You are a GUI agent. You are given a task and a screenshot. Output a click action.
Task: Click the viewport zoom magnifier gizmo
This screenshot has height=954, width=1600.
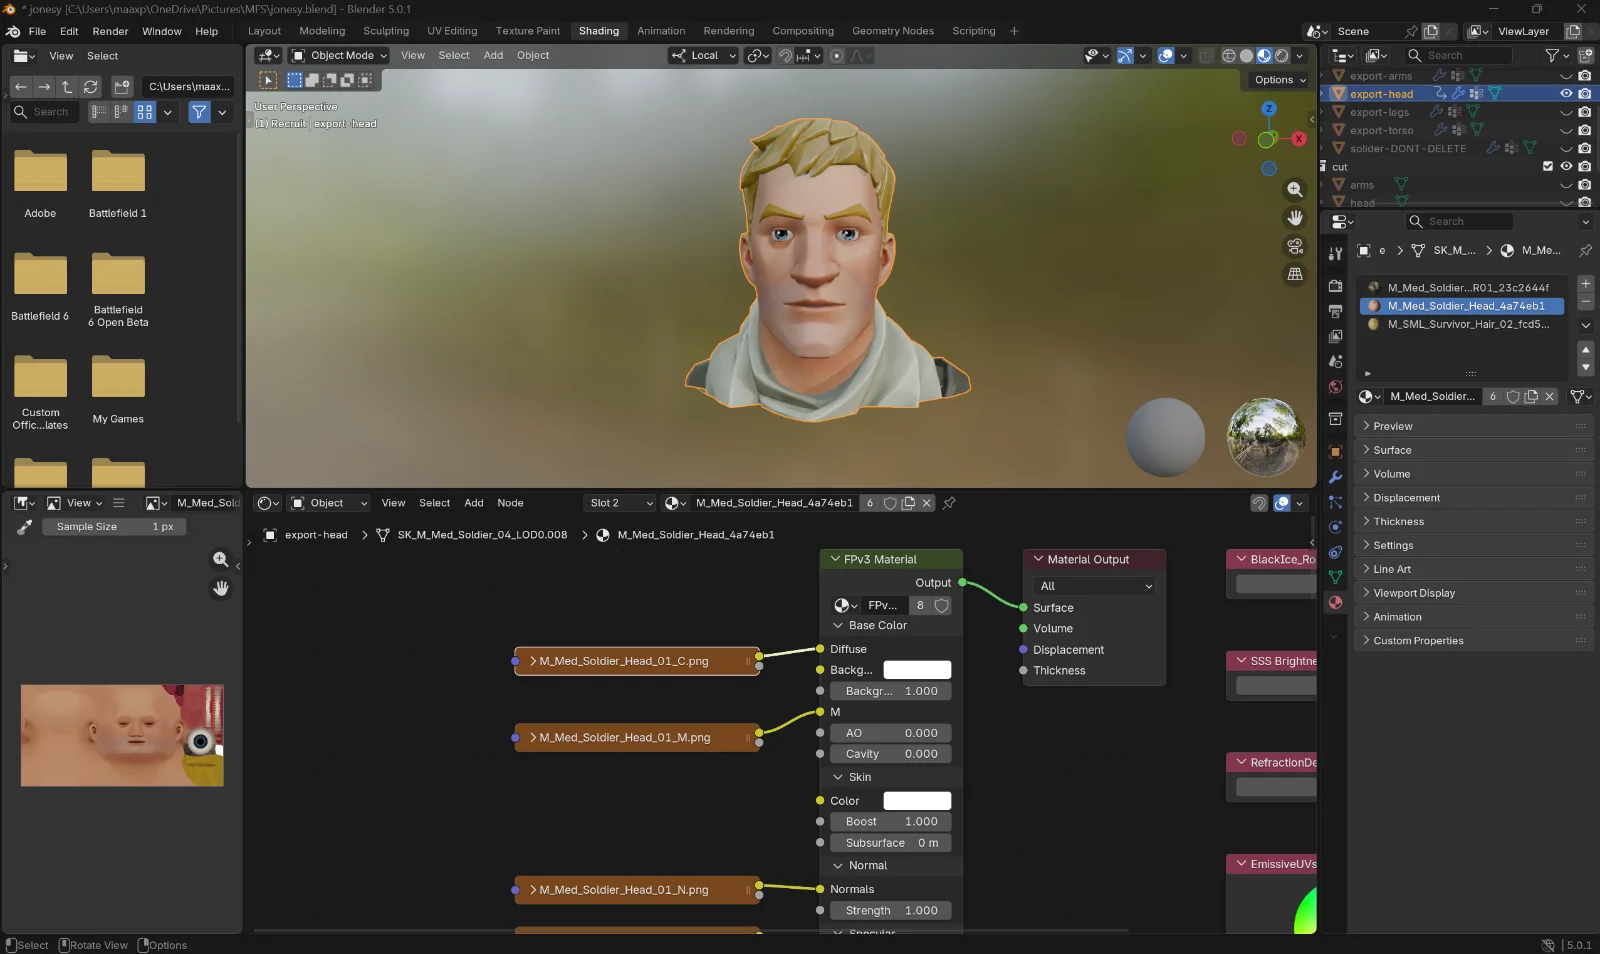click(x=1295, y=190)
